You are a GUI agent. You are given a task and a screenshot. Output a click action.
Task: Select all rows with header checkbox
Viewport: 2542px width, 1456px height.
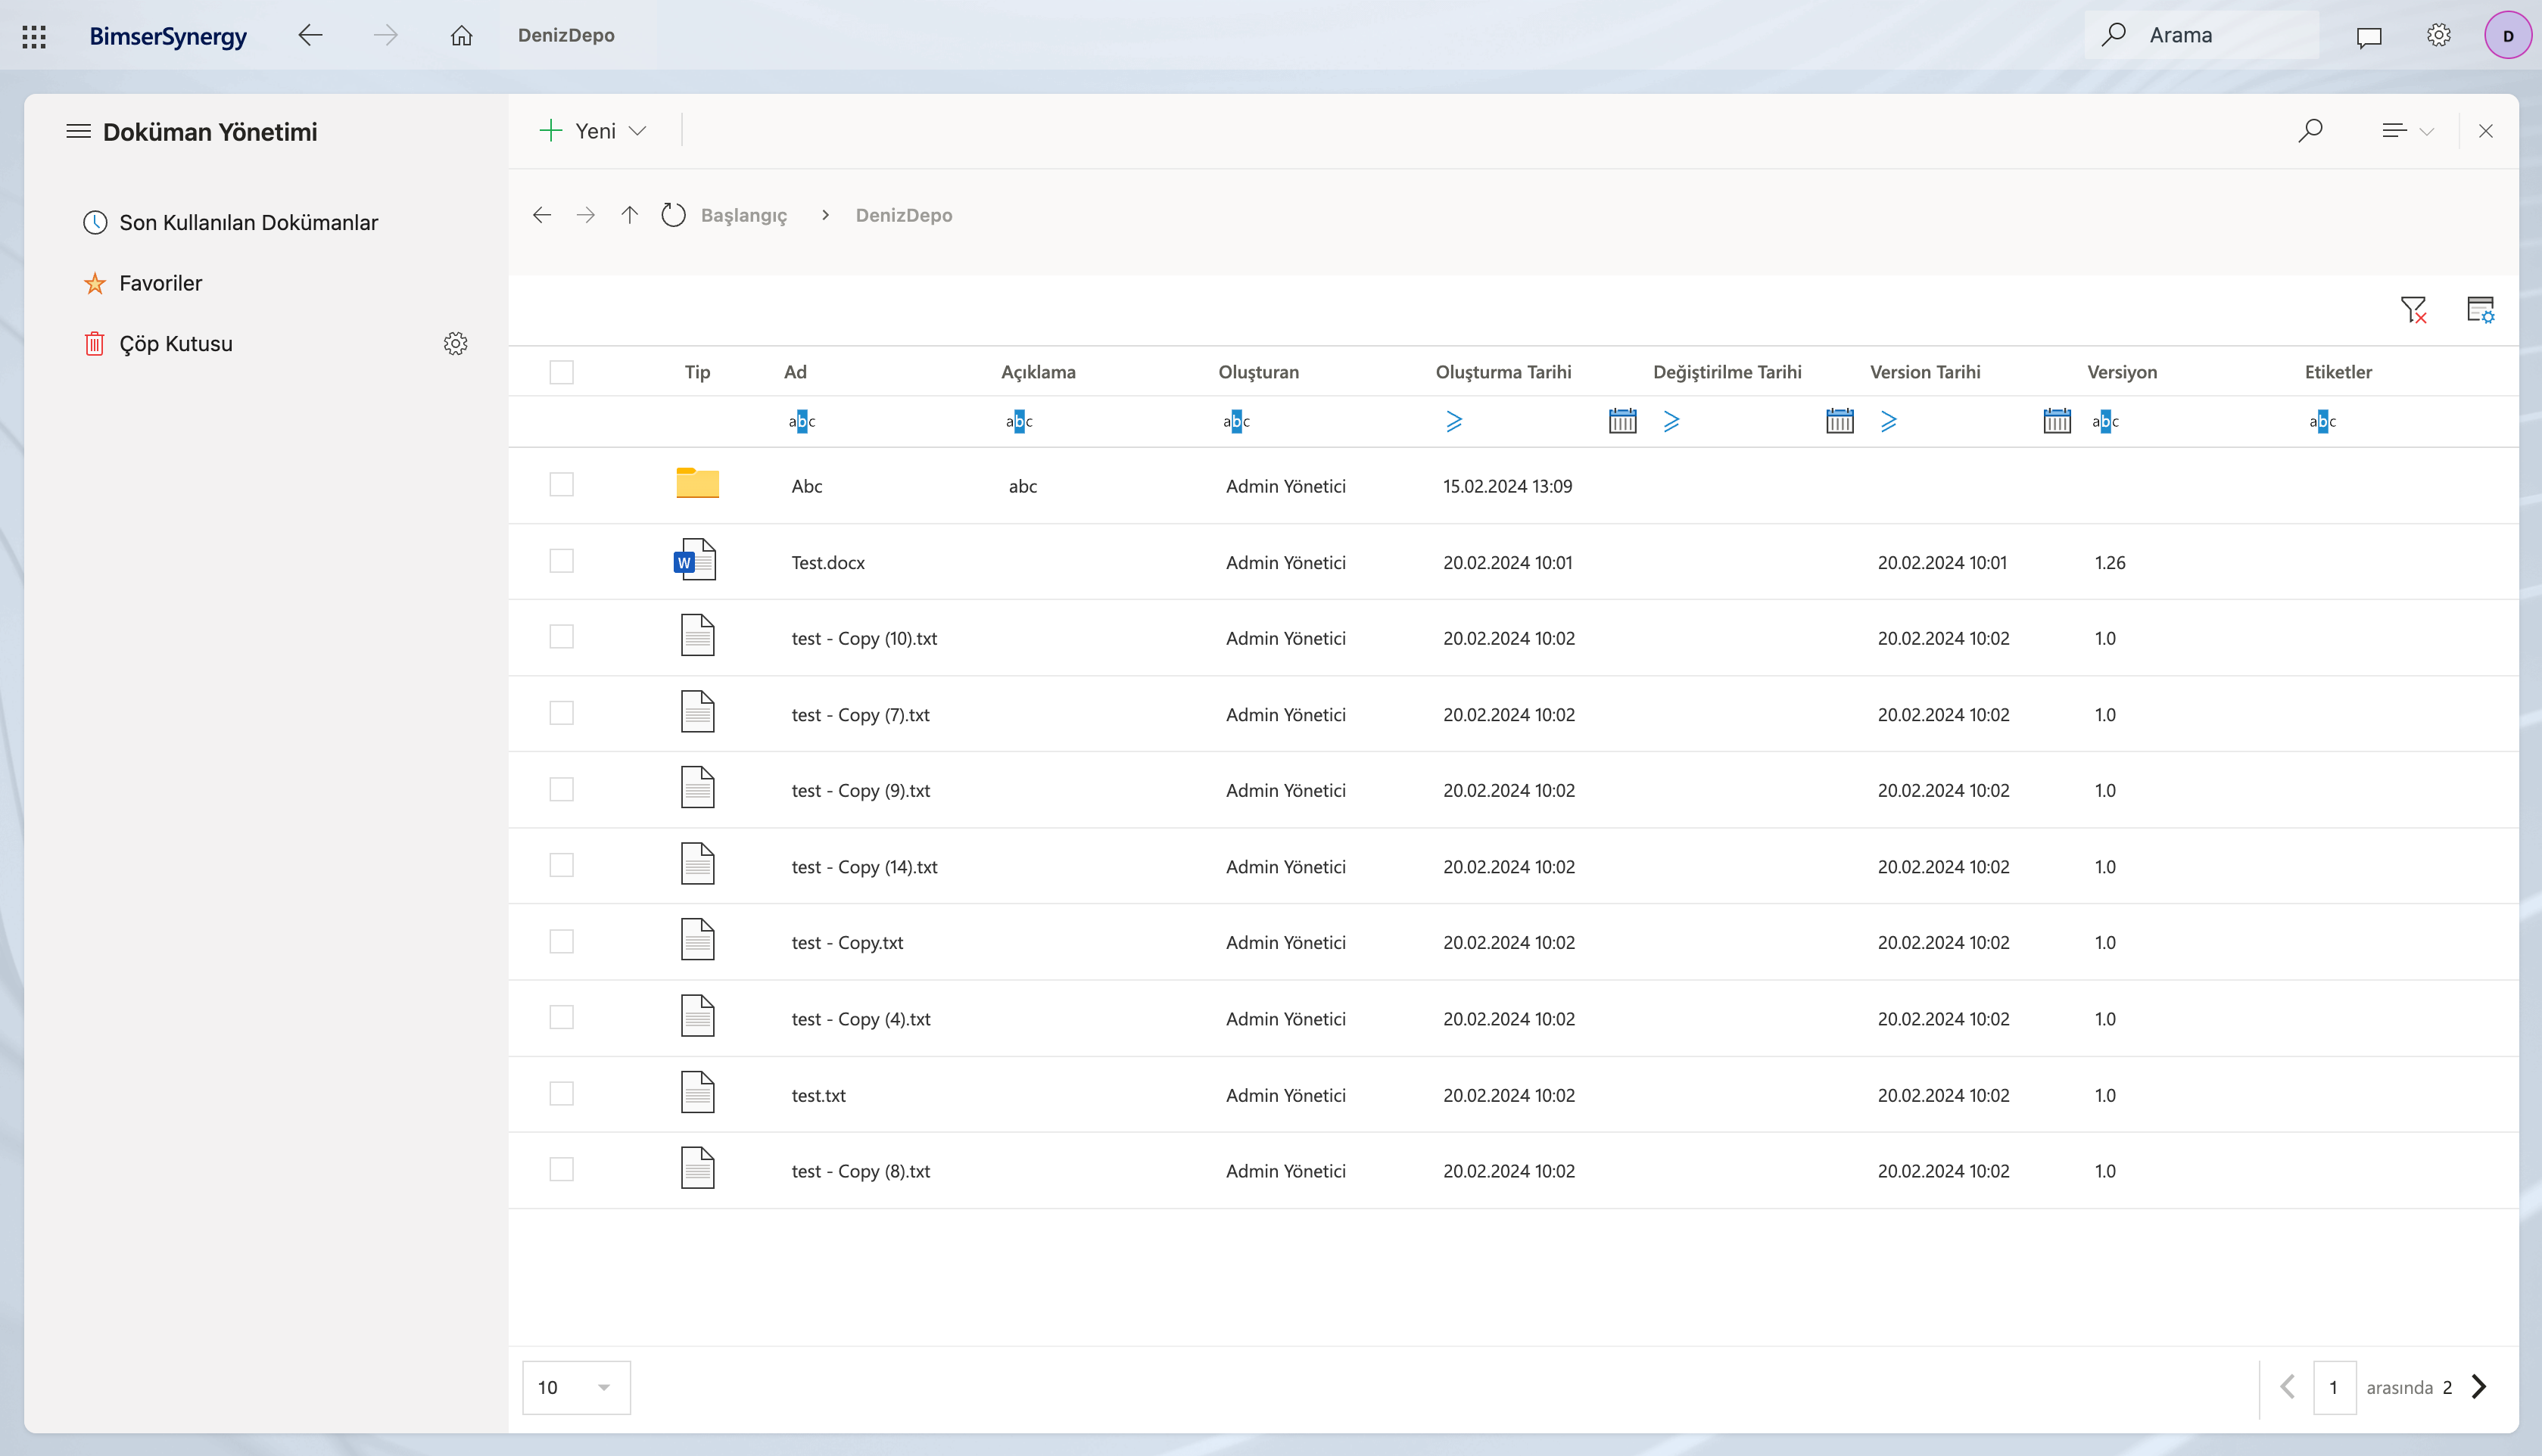point(562,373)
